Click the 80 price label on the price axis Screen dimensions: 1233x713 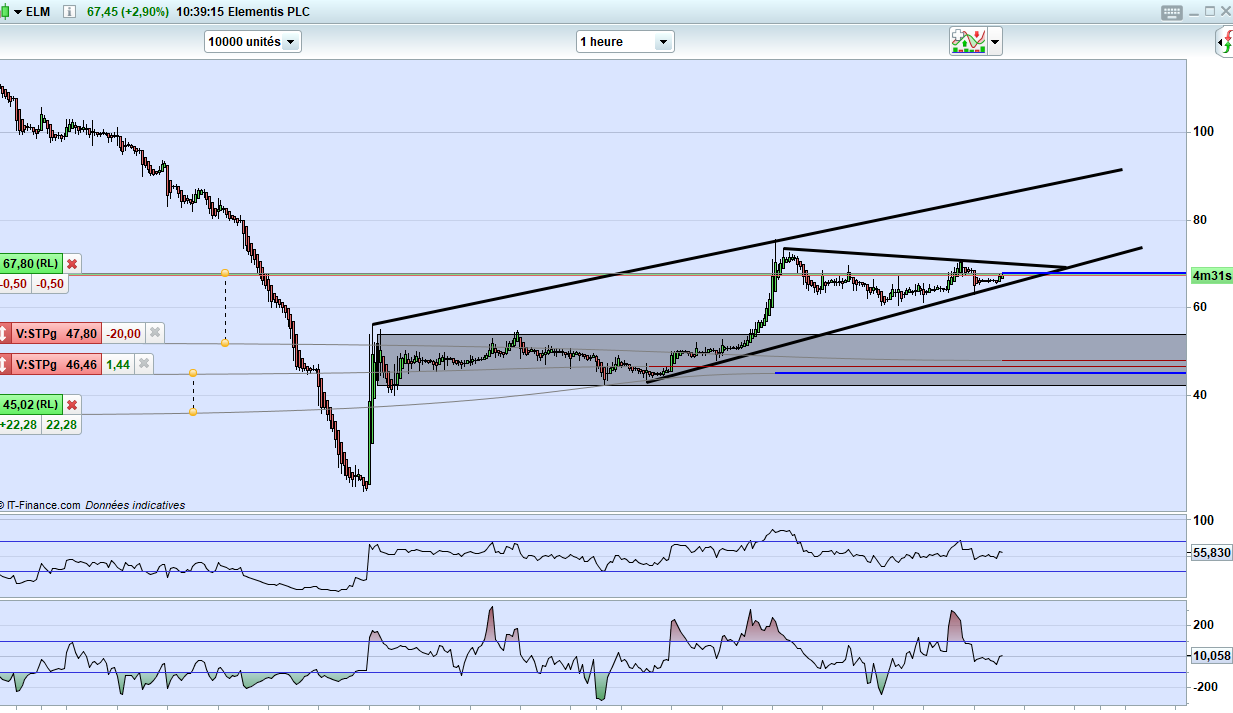pyautogui.click(x=1199, y=220)
